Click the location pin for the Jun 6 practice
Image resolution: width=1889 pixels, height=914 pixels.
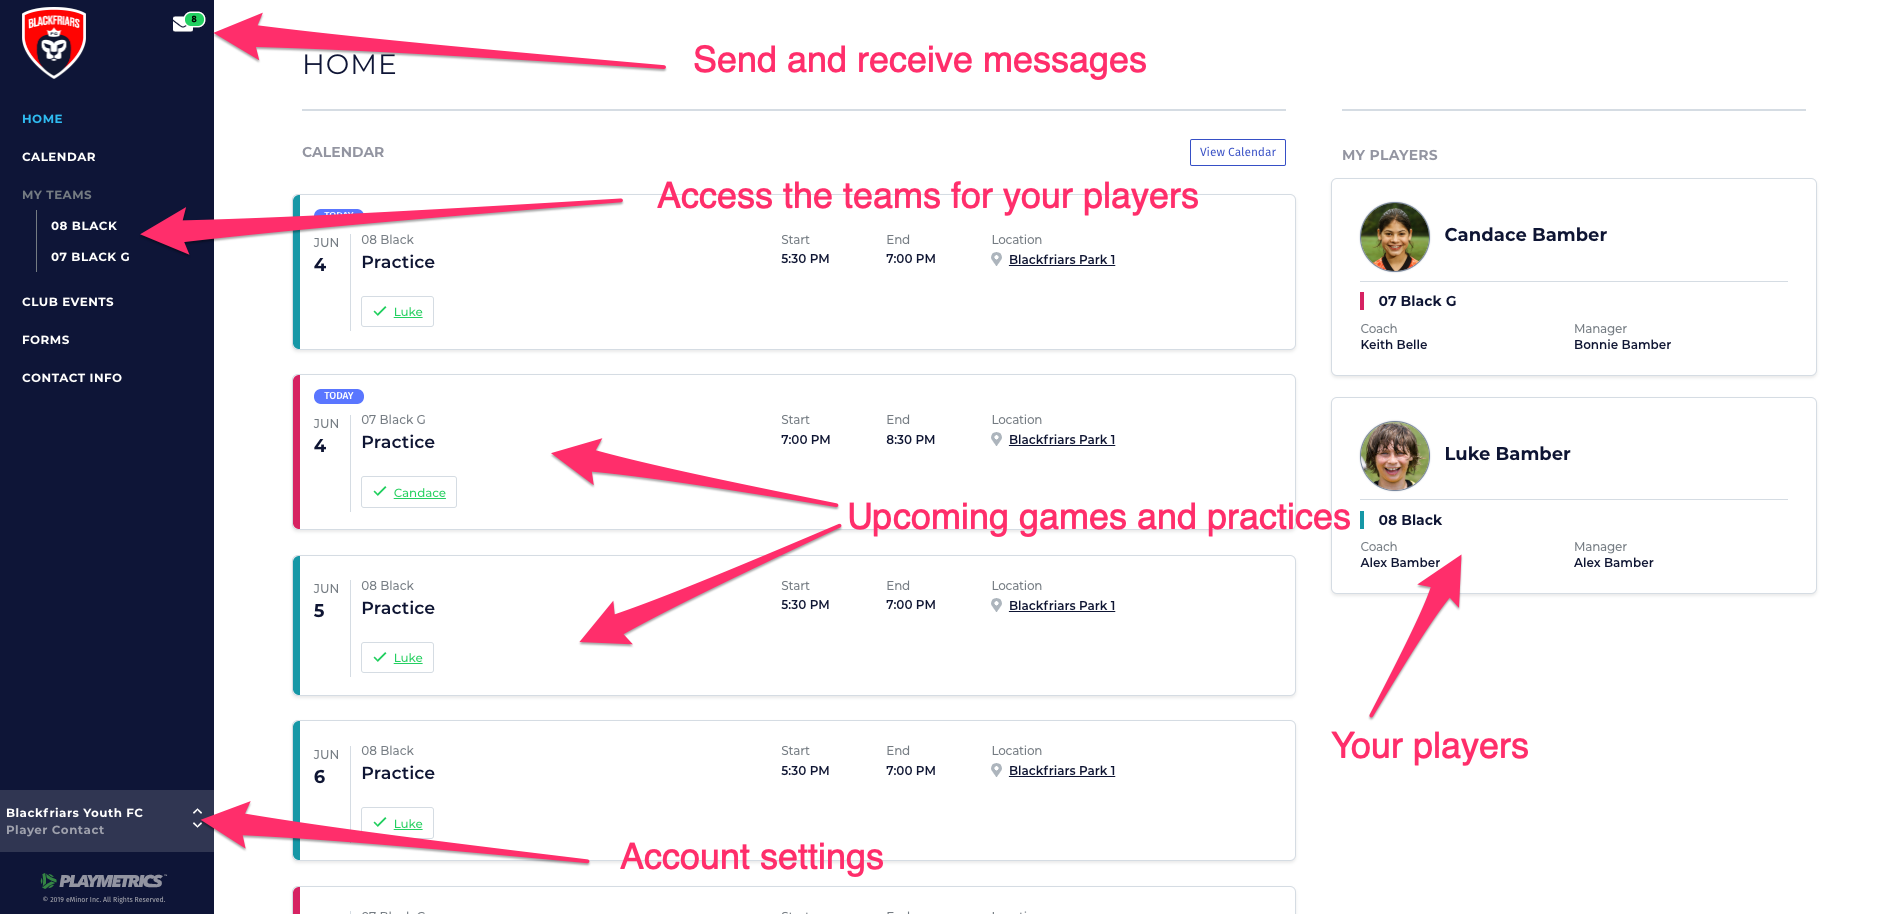tap(996, 771)
